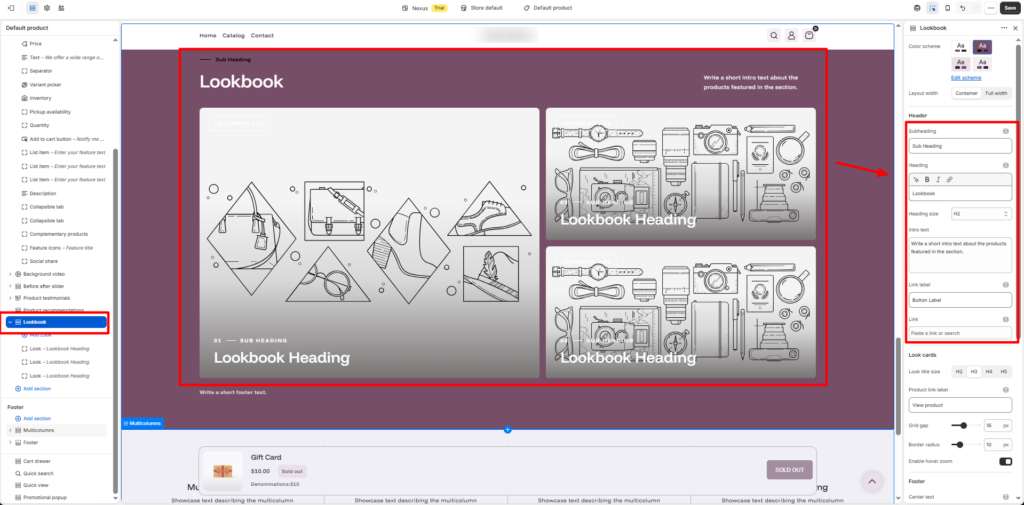Click the dynamic source icon beside Link label
The image size is (1024, 505).
tap(1006, 285)
